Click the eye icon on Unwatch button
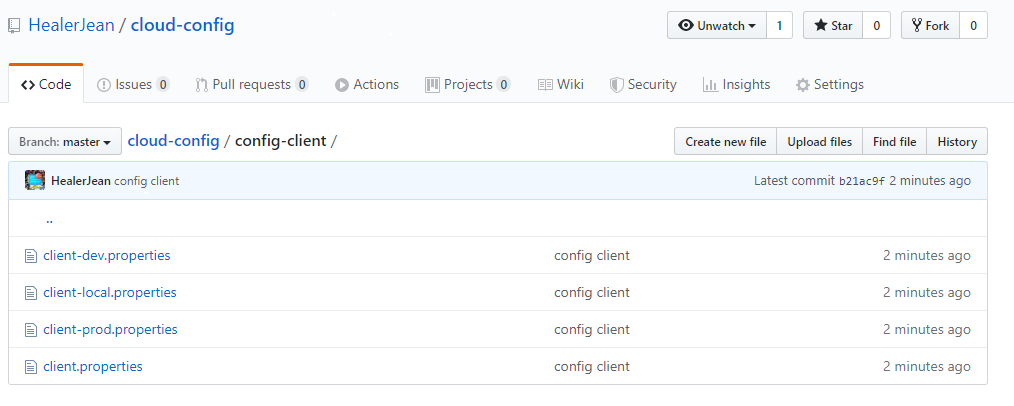 [685, 25]
